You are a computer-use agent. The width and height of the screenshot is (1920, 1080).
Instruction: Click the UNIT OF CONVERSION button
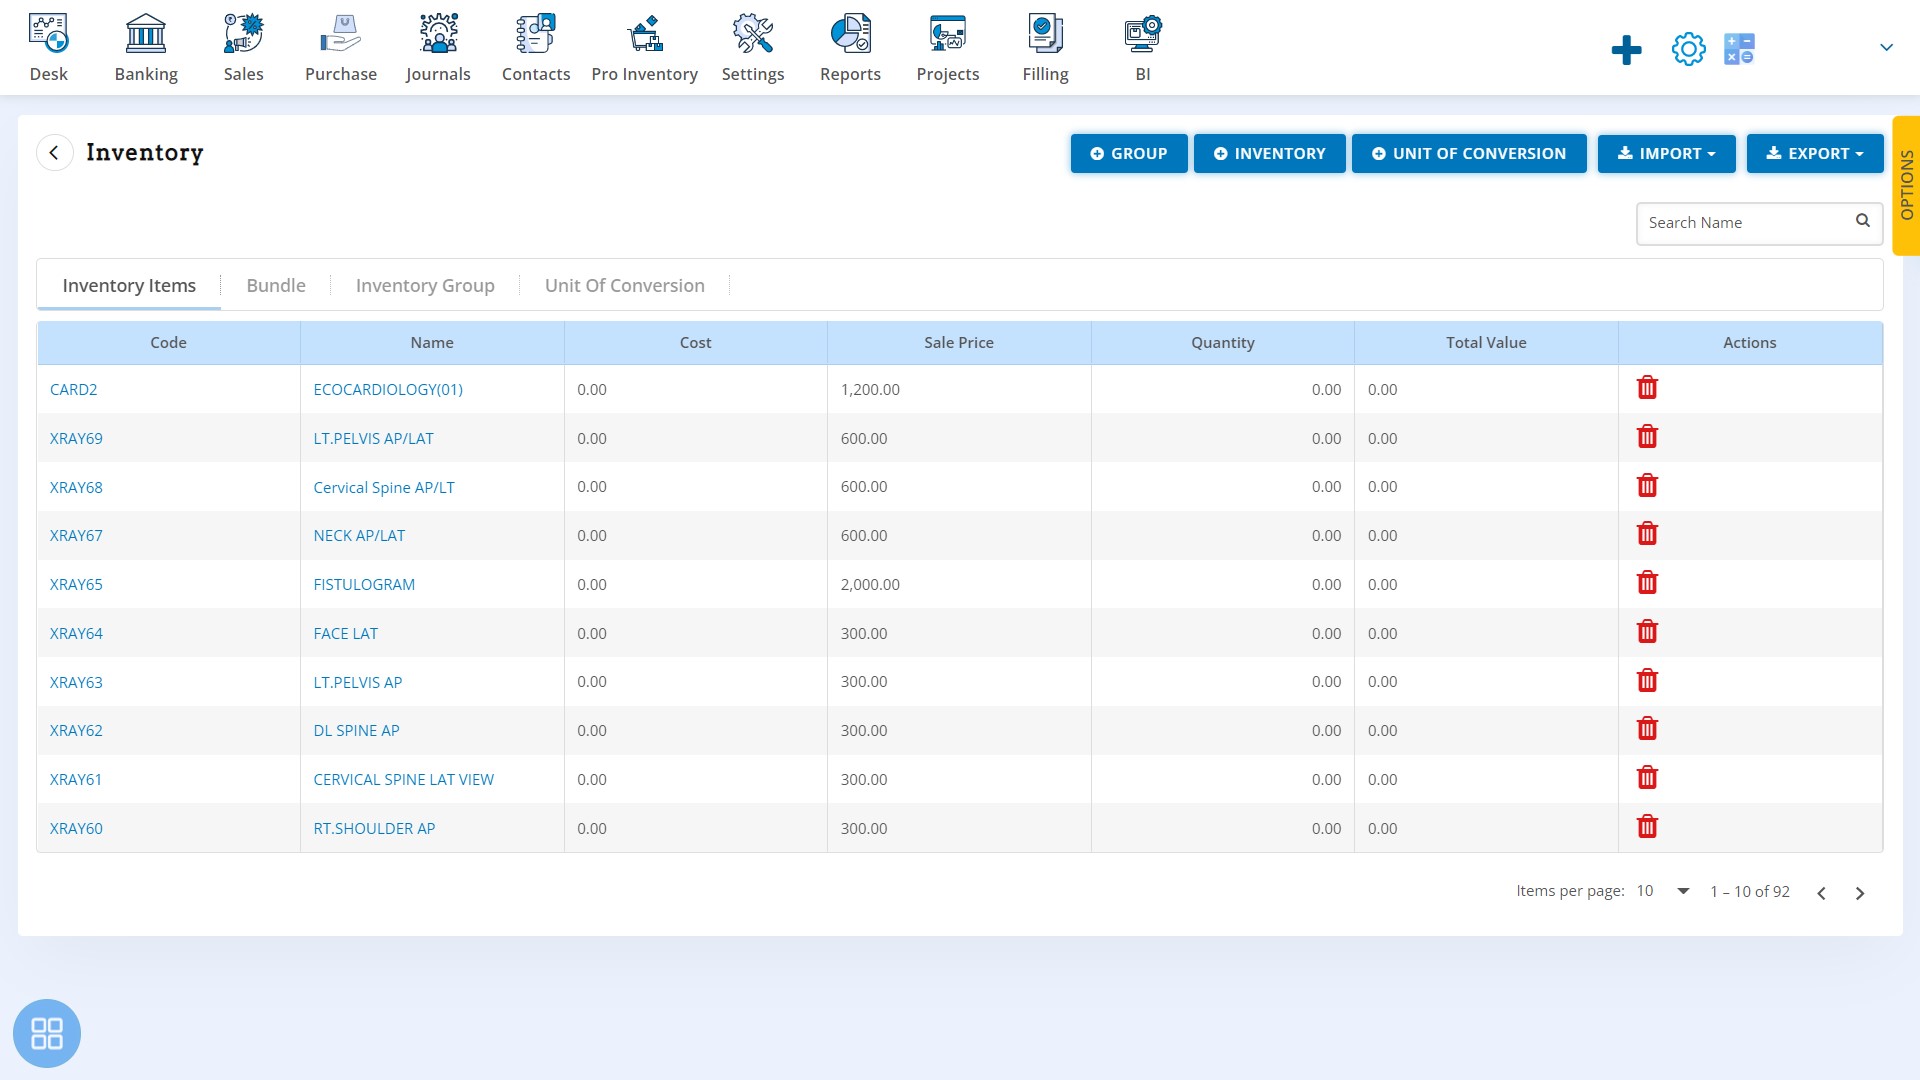(1468, 153)
